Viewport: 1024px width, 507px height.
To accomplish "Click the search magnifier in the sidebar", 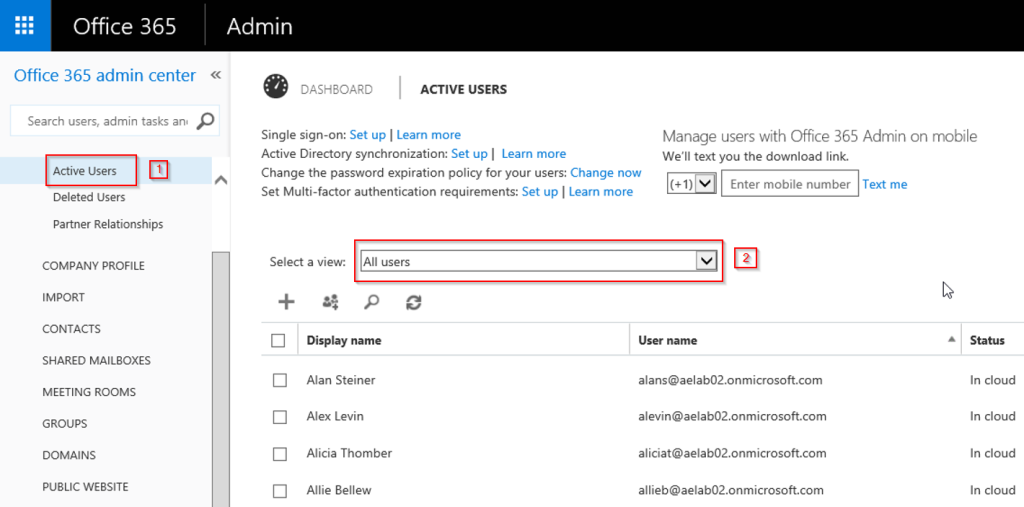I will click(205, 121).
